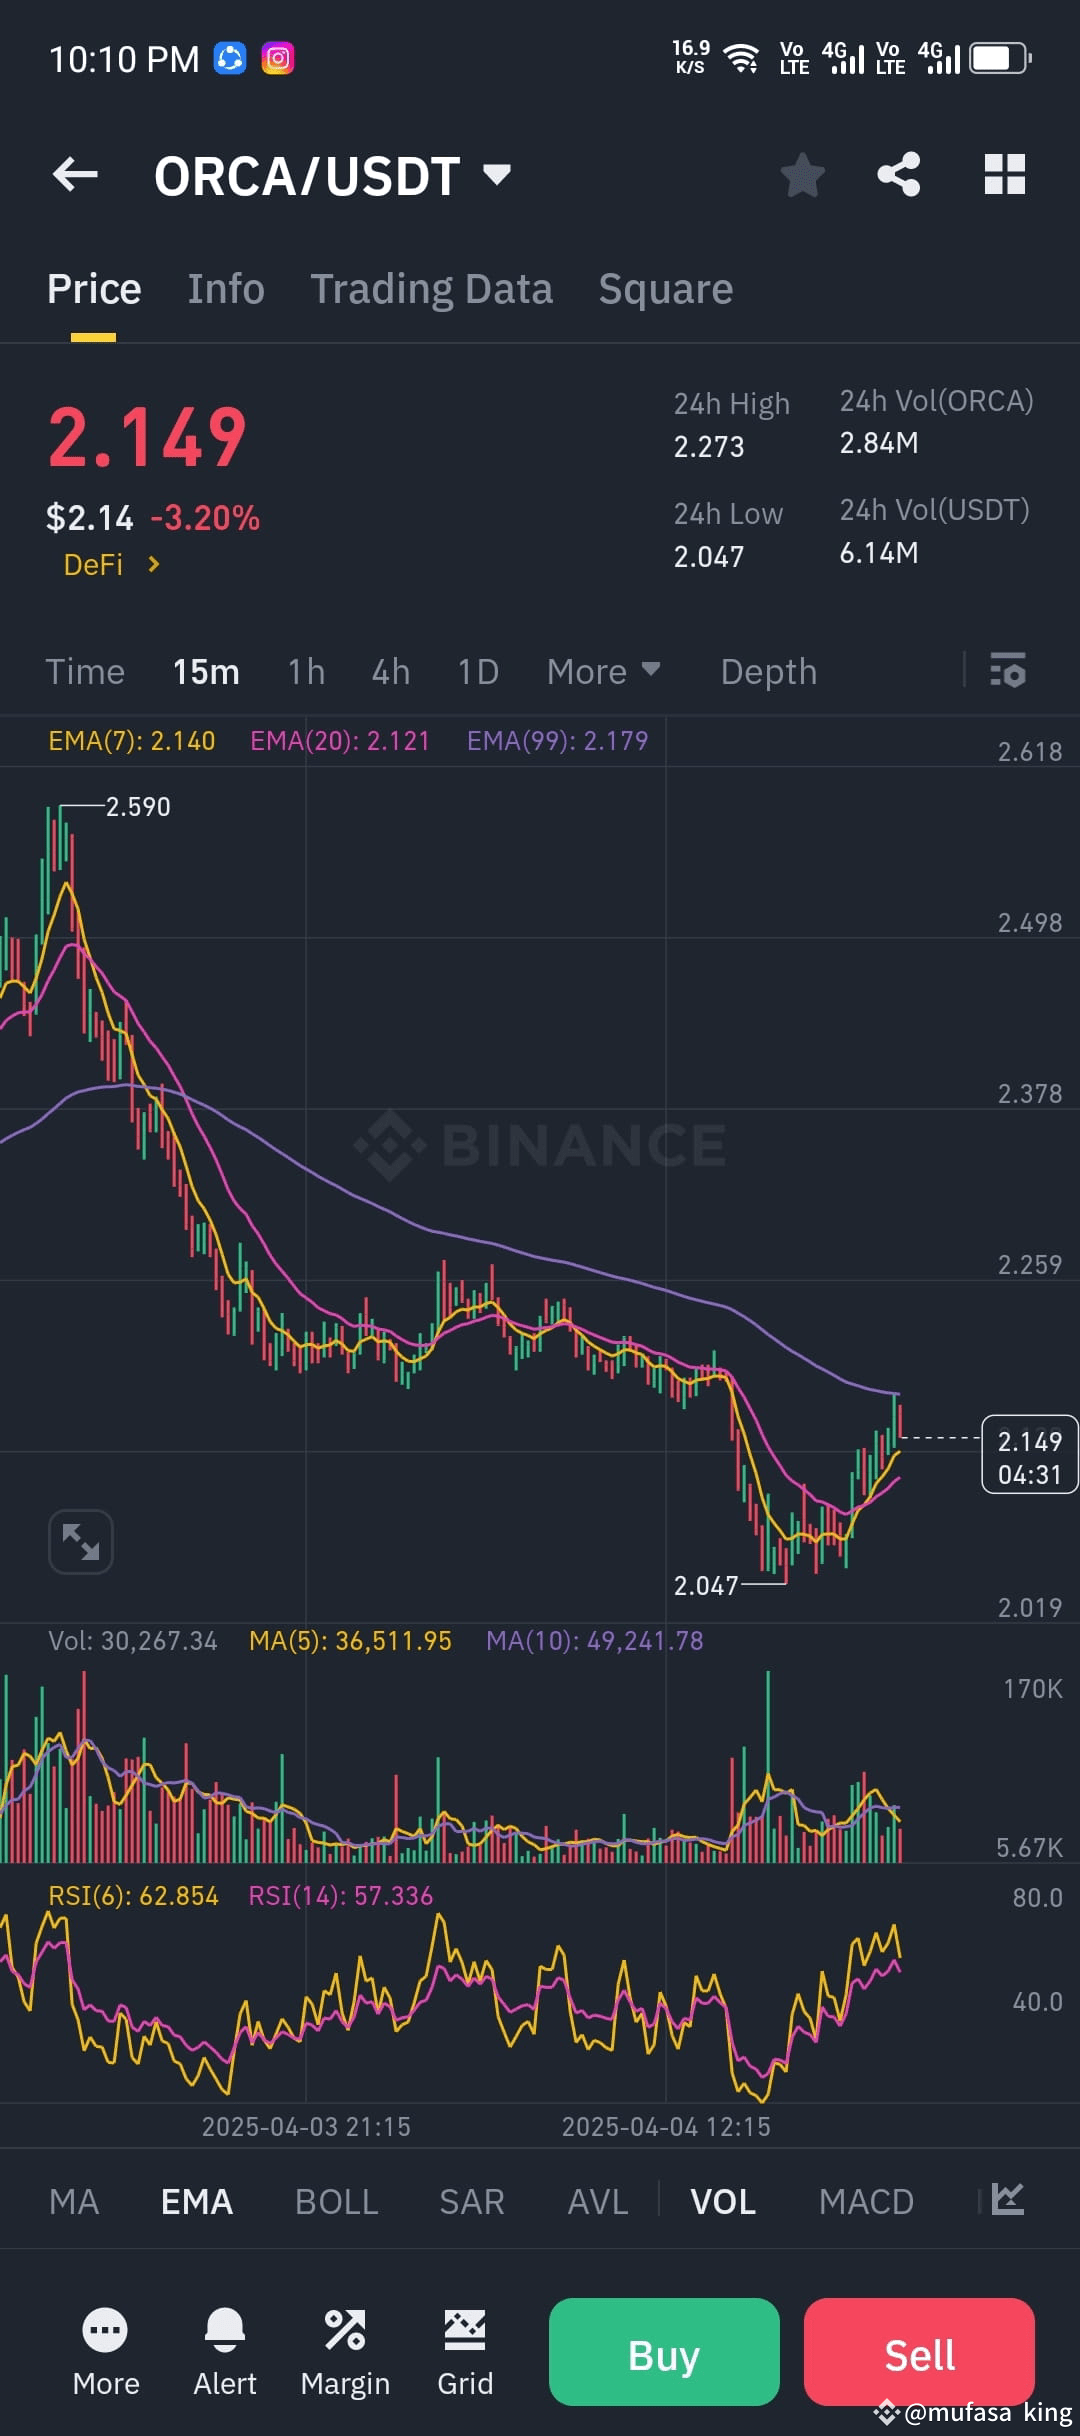Viewport: 1080px width, 2436px height.
Task: Tap the Wi-Fi status icon
Action: click(x=741, y=58)
